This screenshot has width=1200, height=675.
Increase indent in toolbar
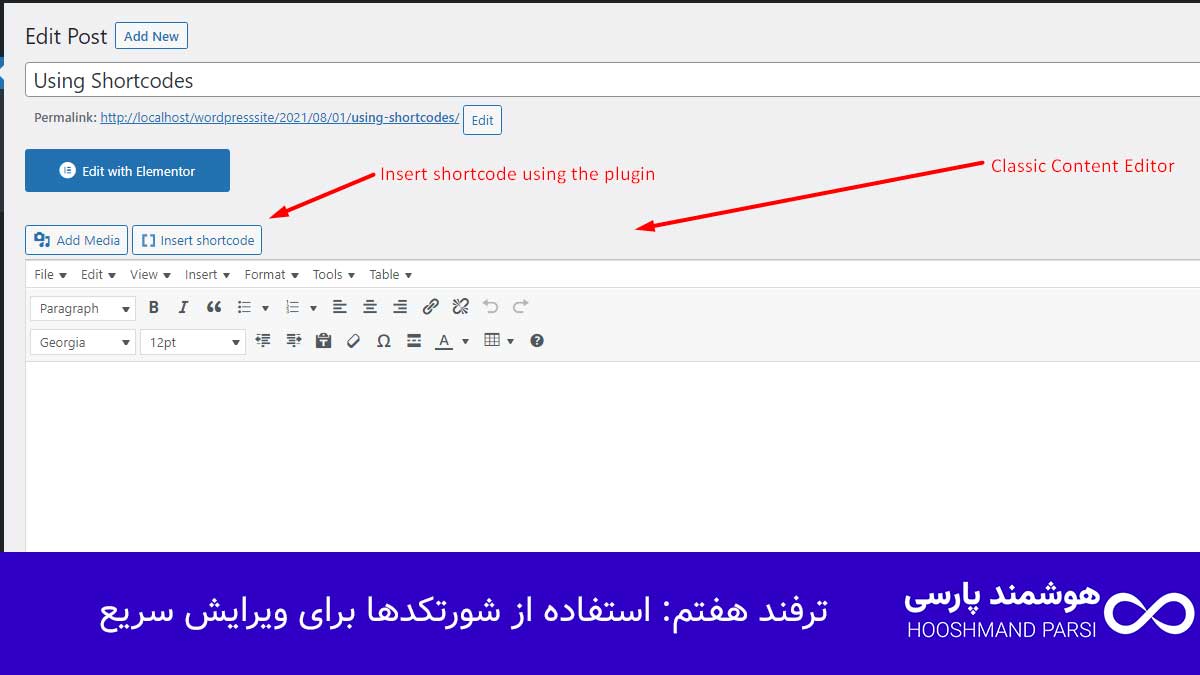(293, 341)
